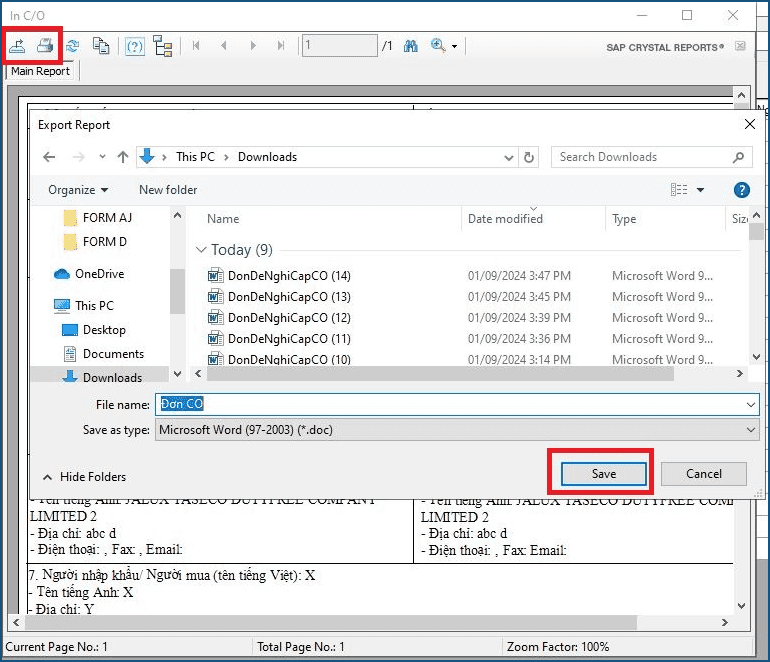The image size is (770, 662).
Task: Click the Print Report toolbar icon
Action: click(45, 46)
